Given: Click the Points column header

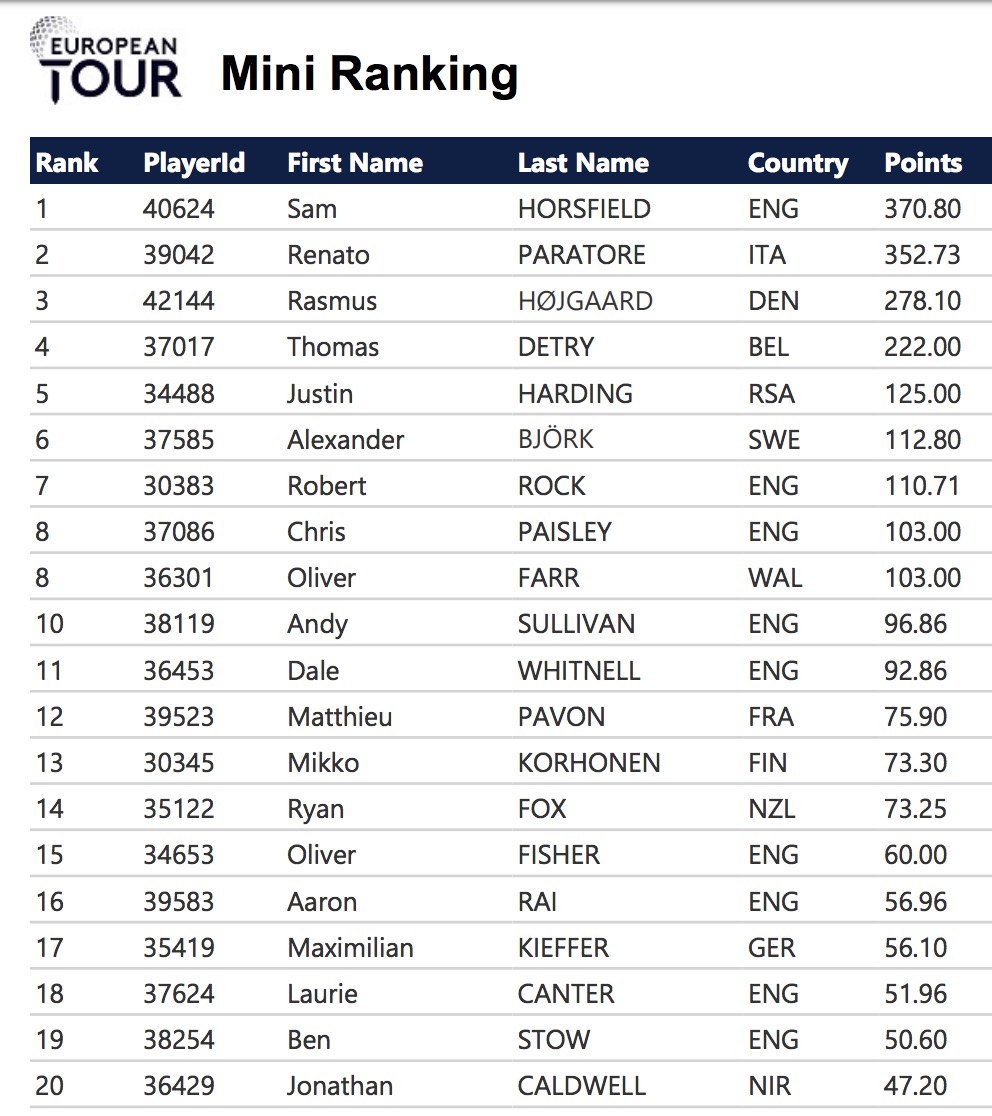Looking at the screenshot, I should [x=923, y=163].
